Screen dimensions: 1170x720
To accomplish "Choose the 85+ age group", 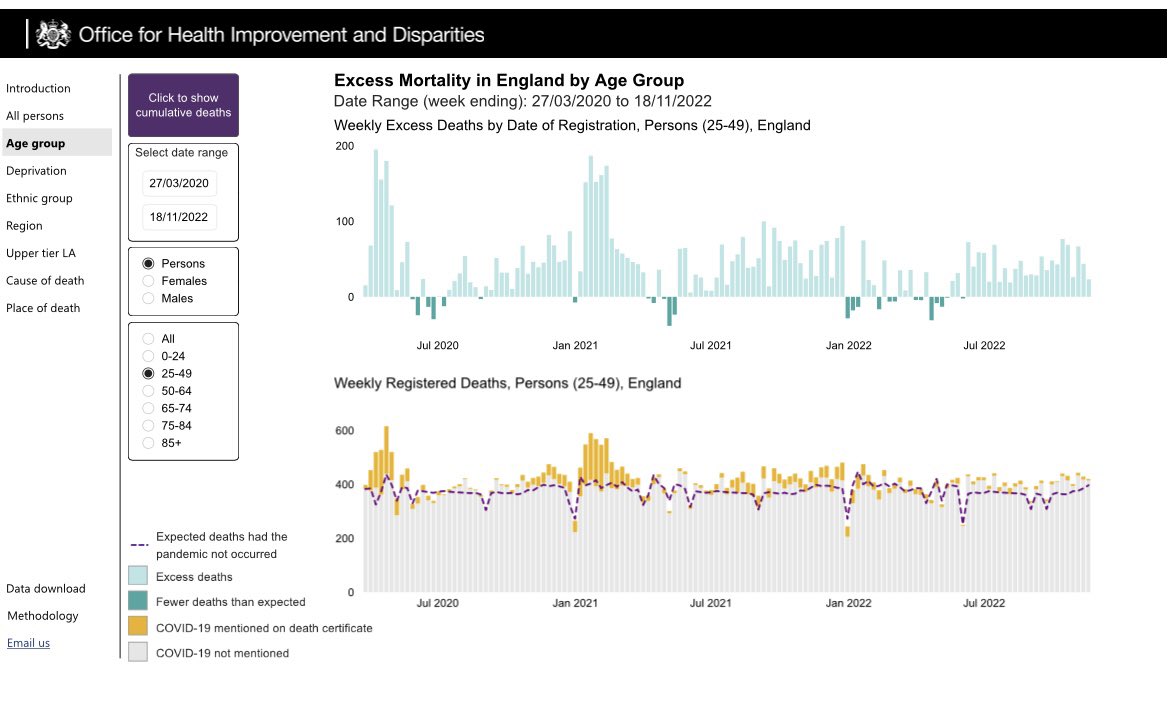I will 148,443.
